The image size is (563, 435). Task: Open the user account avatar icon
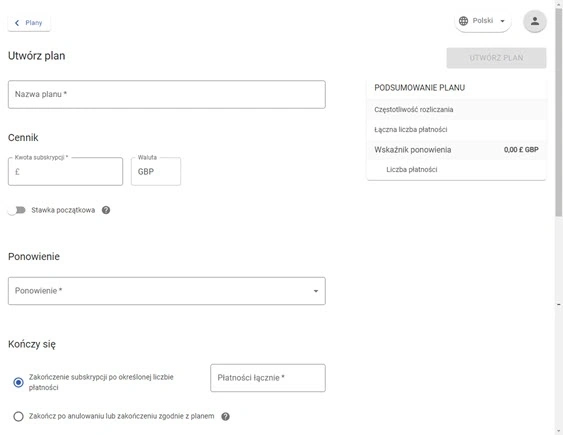[535, 21]
